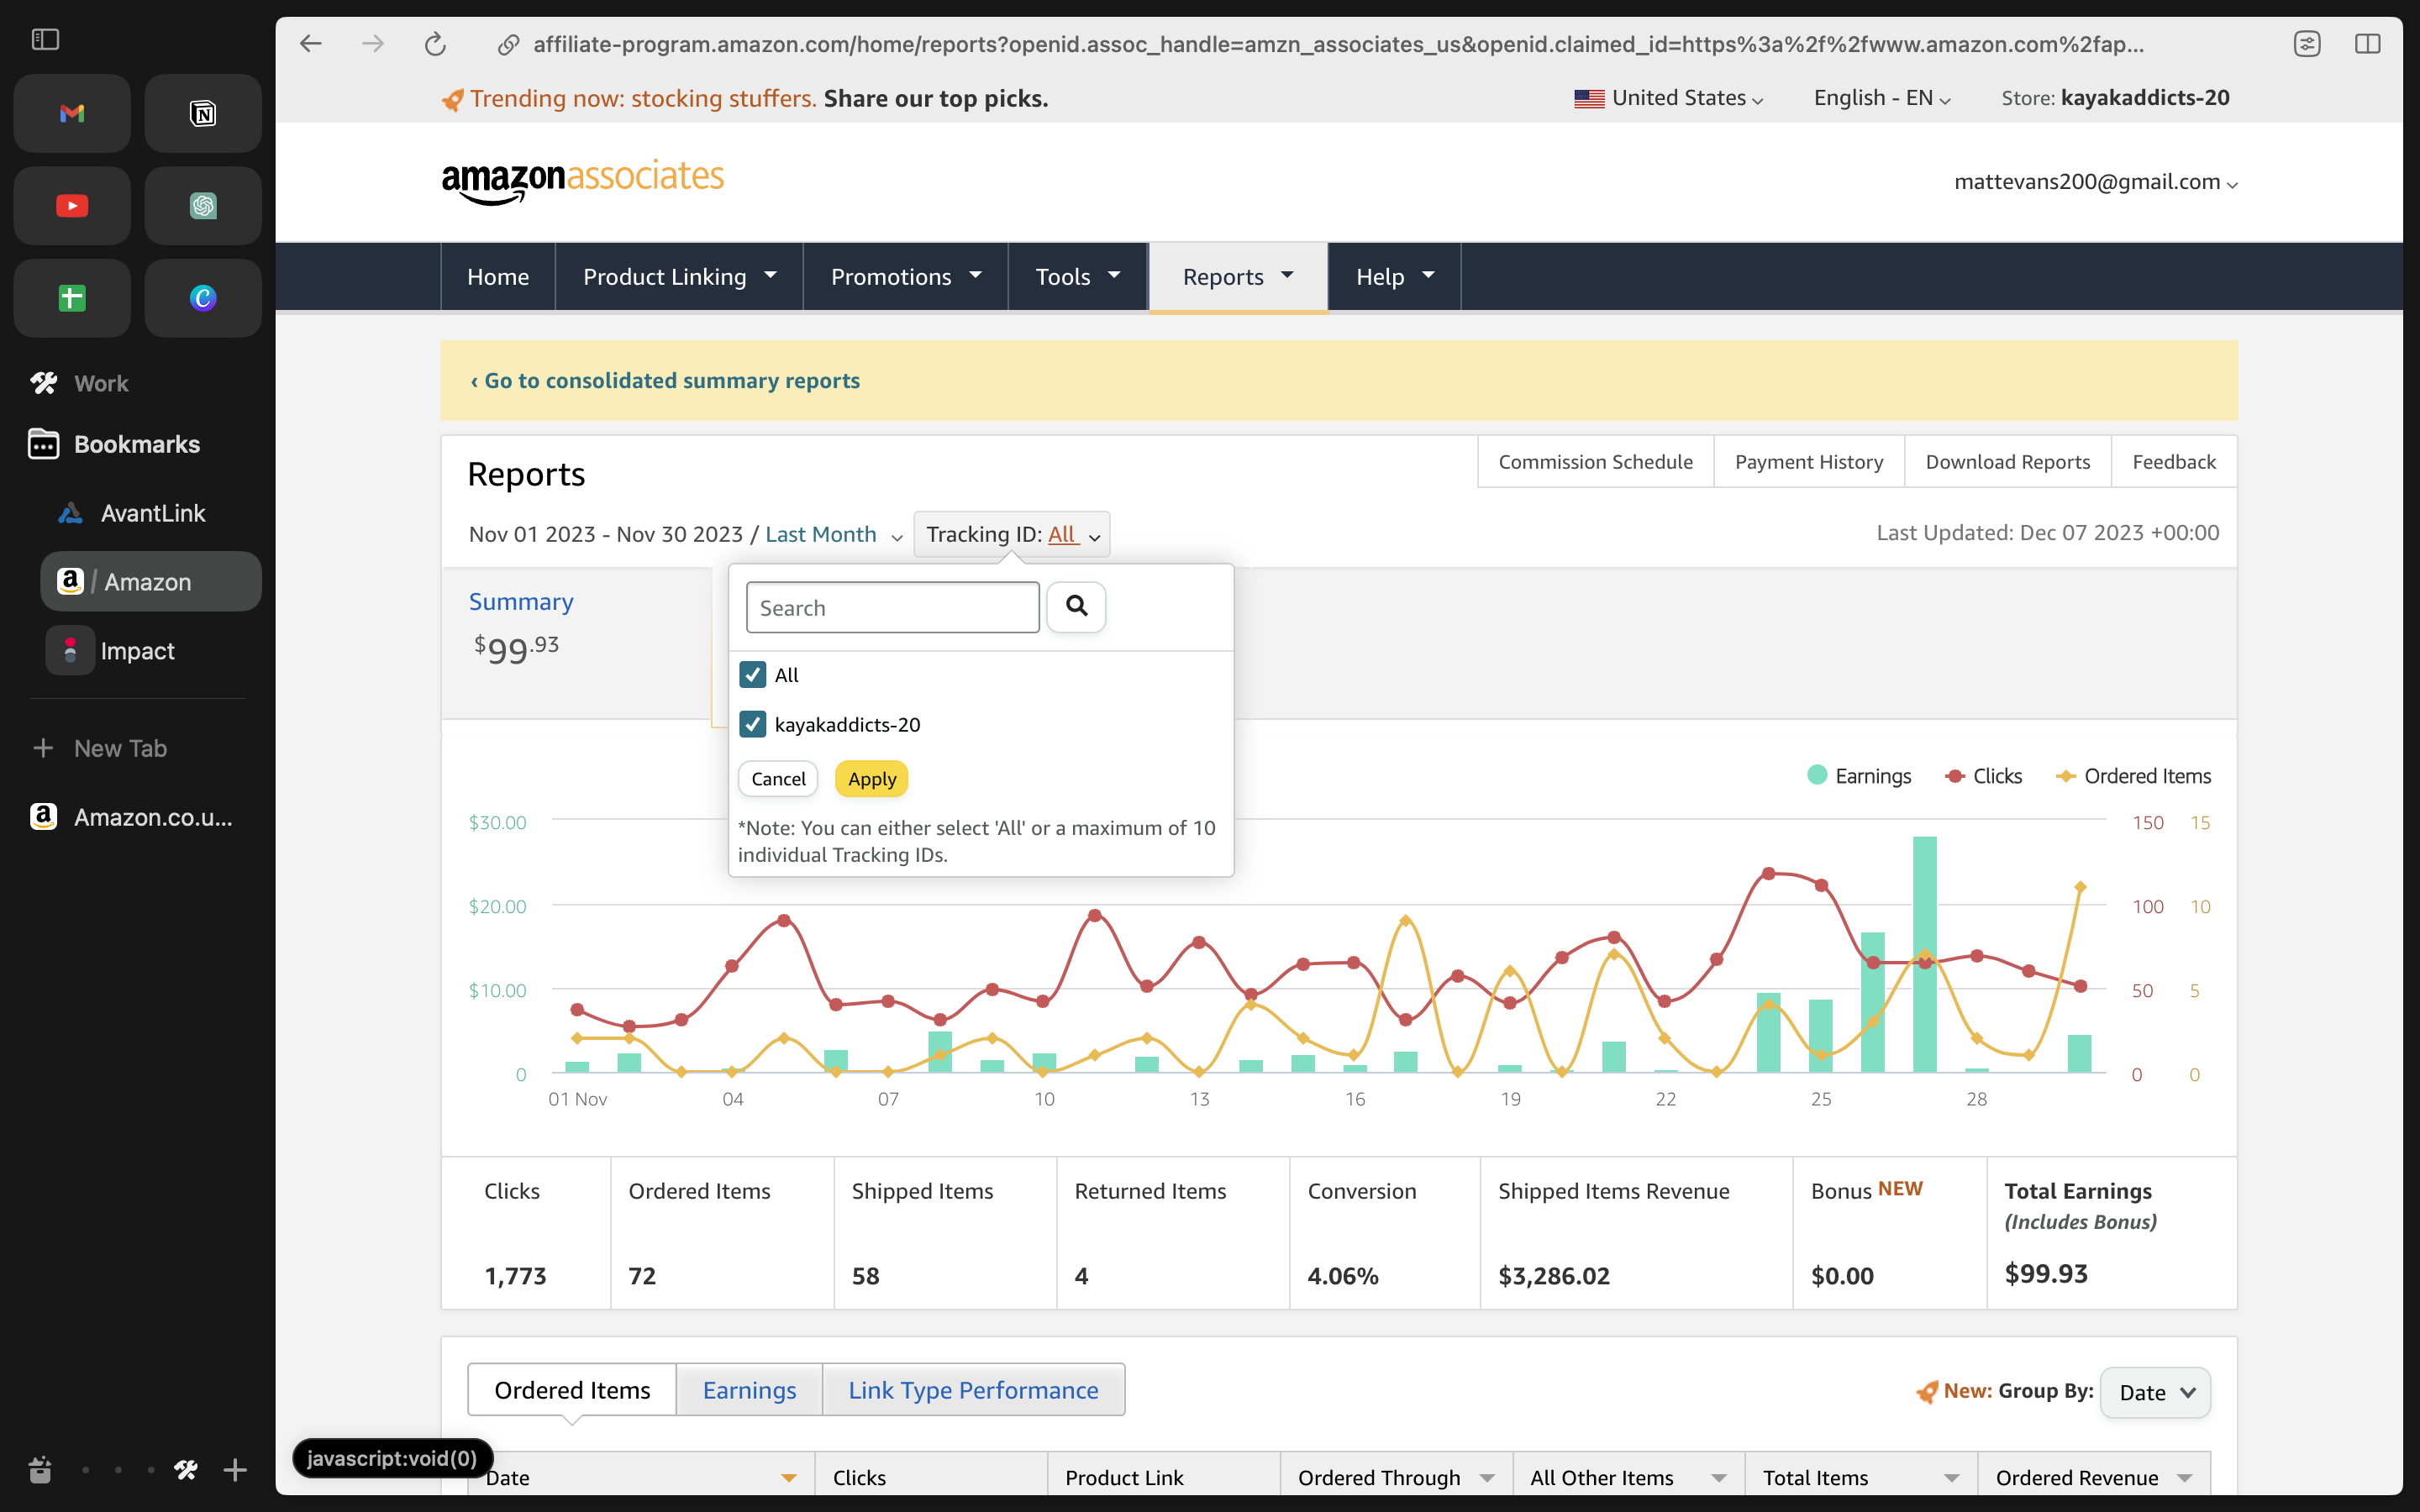This screenshot has width=2420, height=1512.
Task: Toggle Clicks series in chart legend
Action: pyautogui.click(x=1984, y=776)
